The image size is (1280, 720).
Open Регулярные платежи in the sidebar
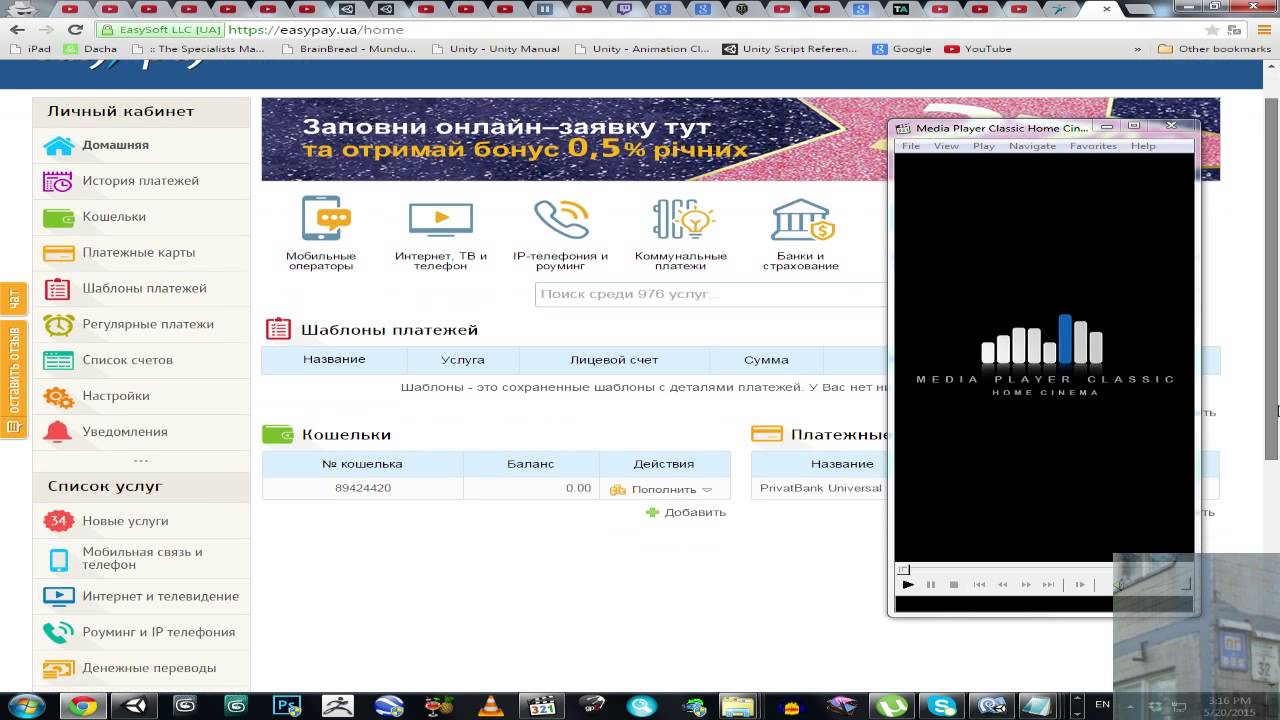click(141, 325)
